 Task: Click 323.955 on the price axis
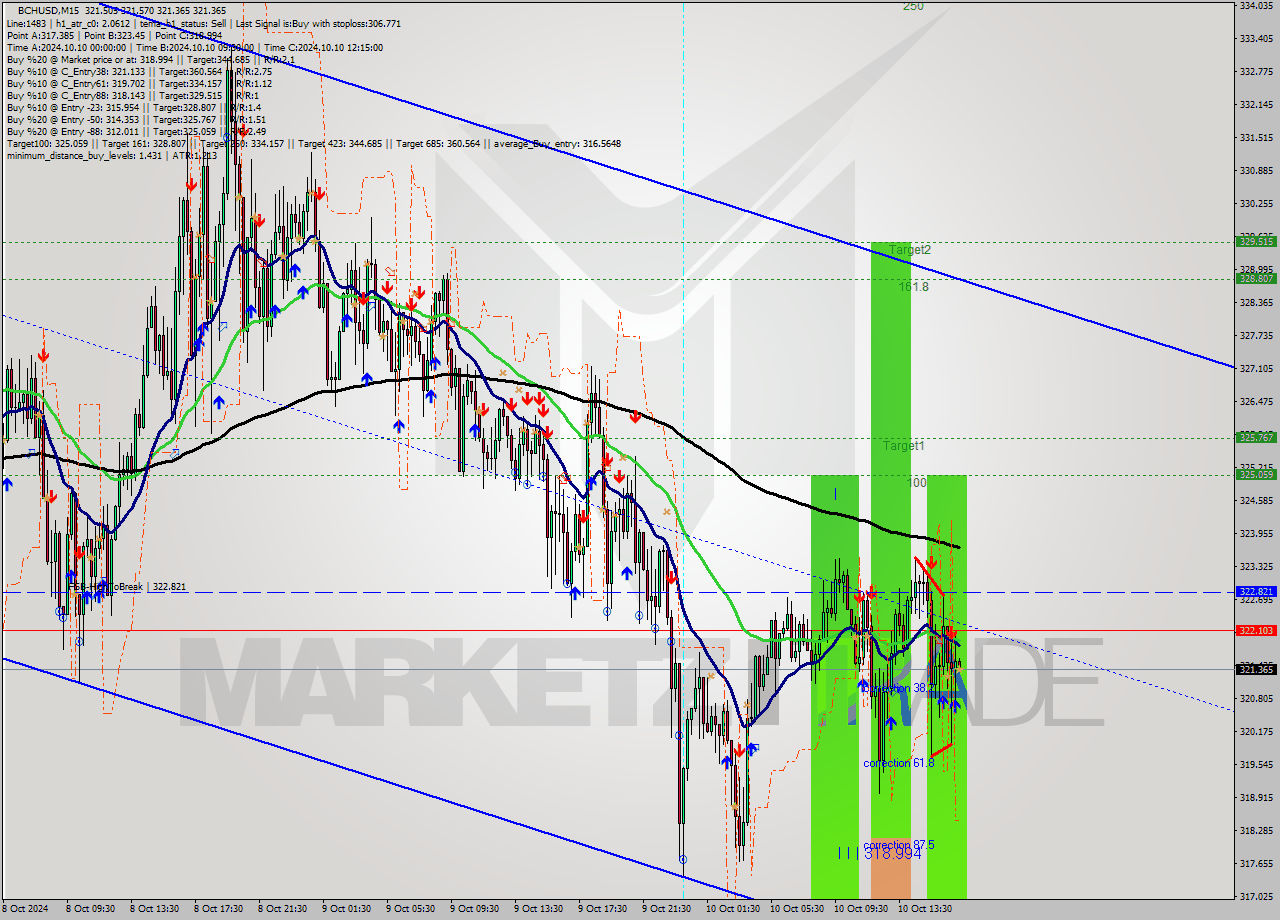(x=1256, y=533)
